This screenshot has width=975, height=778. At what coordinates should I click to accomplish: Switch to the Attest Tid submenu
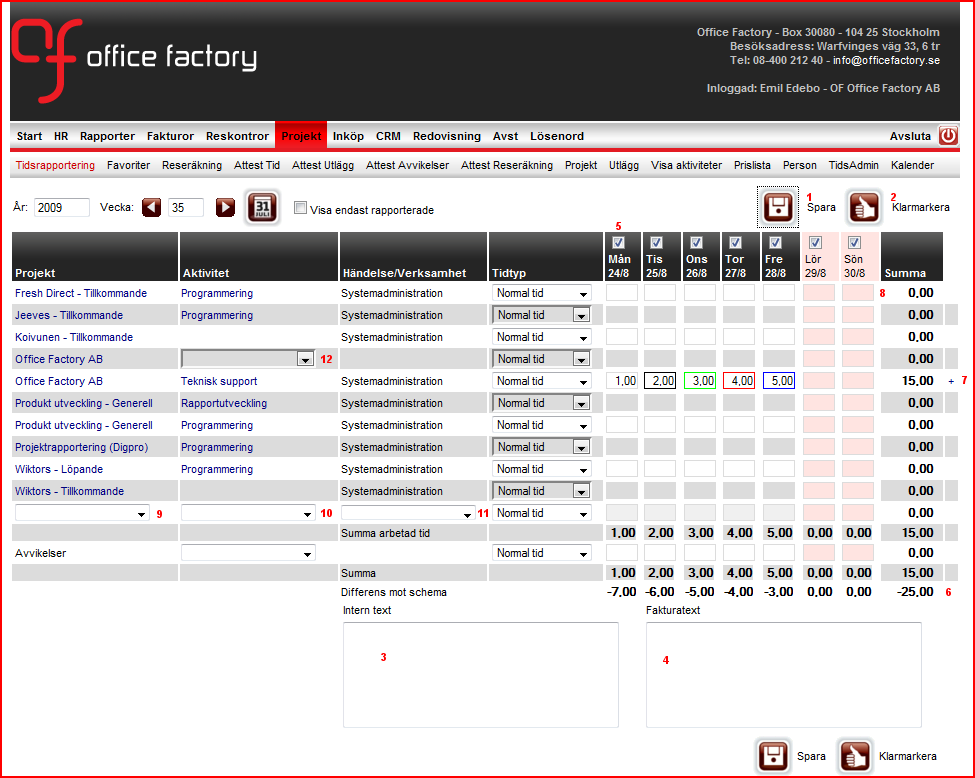(257, 165)
